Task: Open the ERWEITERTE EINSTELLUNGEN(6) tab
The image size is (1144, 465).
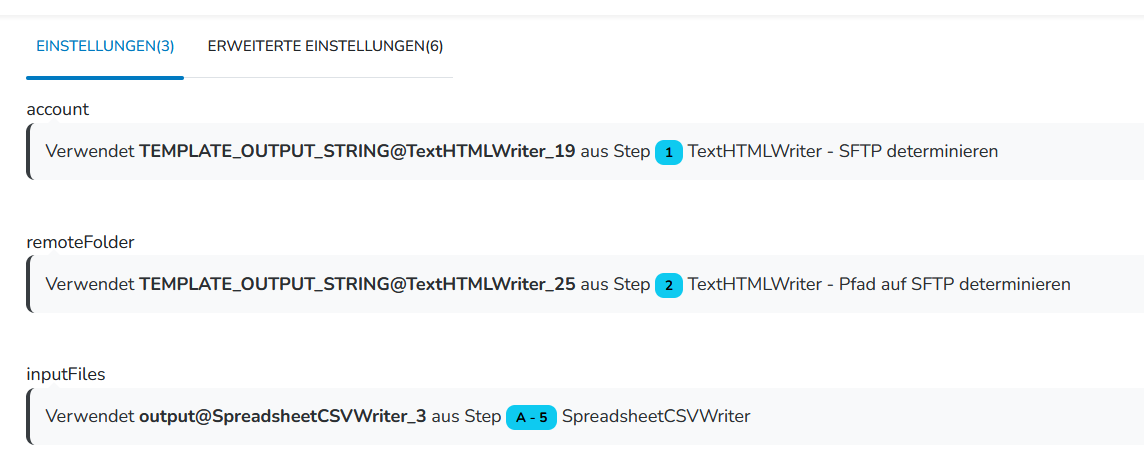Action: (325, 46)
